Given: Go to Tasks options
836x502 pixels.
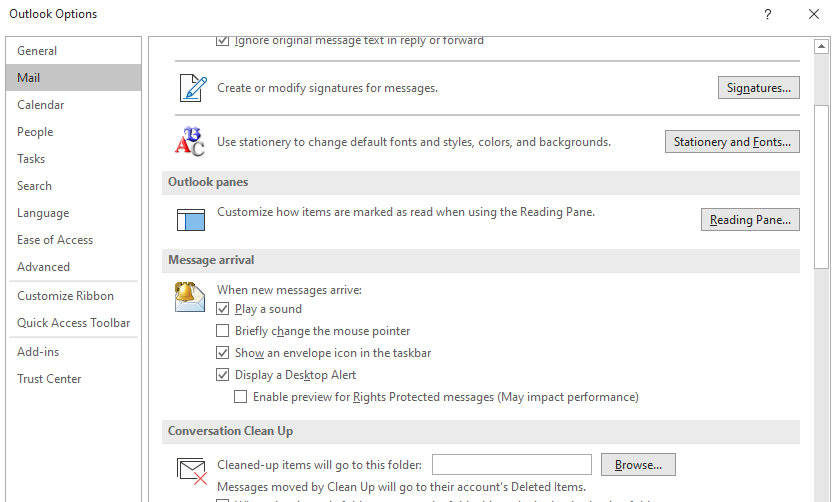Looking at the screenshot, I should 74,159.
